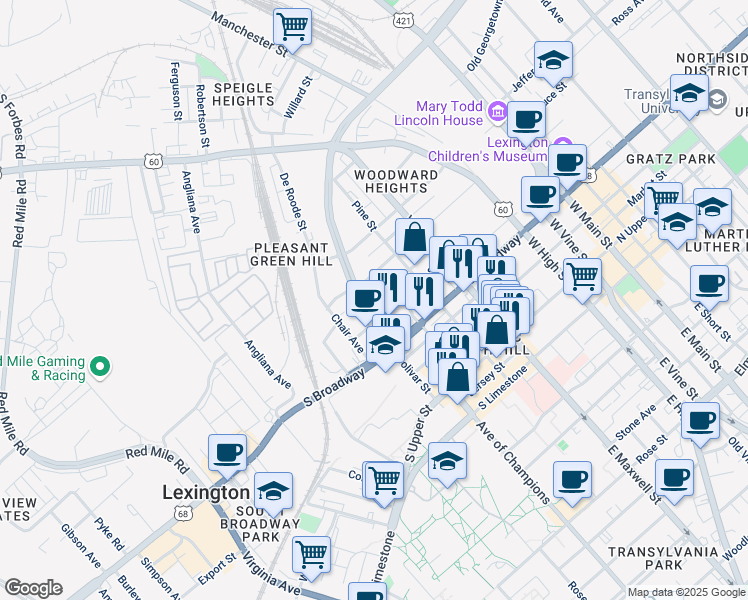
Task: Select the Transylvania University gray school pin
Action: pos(717,99)
